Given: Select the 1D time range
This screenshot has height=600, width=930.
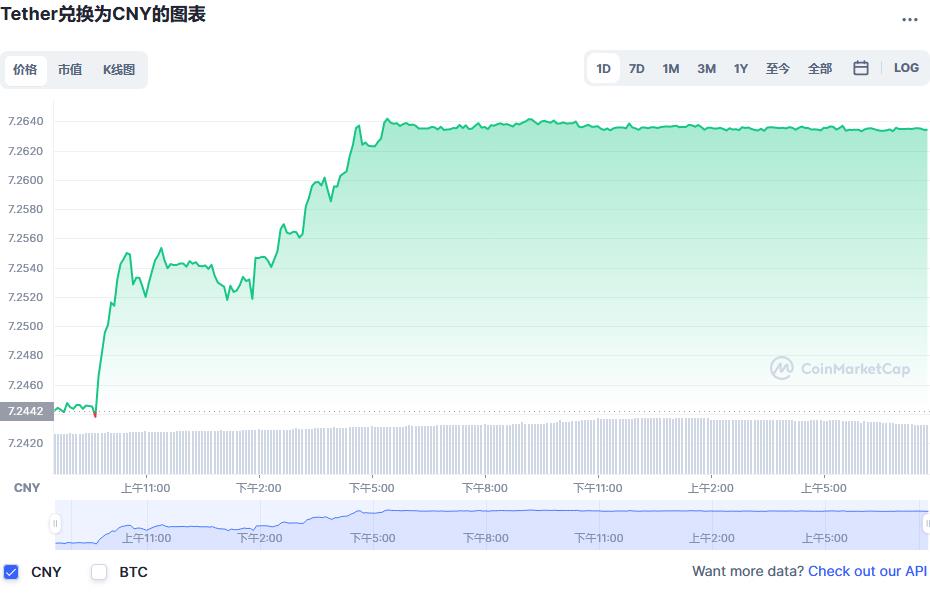Looking at the screenshot, I should point(604,67).
